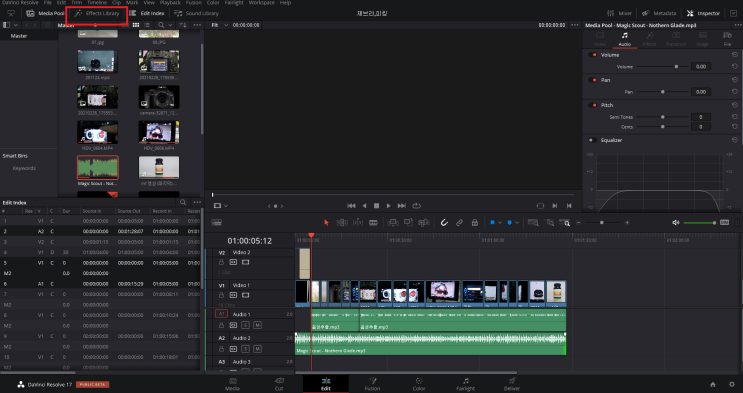Open Media Pool three-dot options menu

[197, 25]
